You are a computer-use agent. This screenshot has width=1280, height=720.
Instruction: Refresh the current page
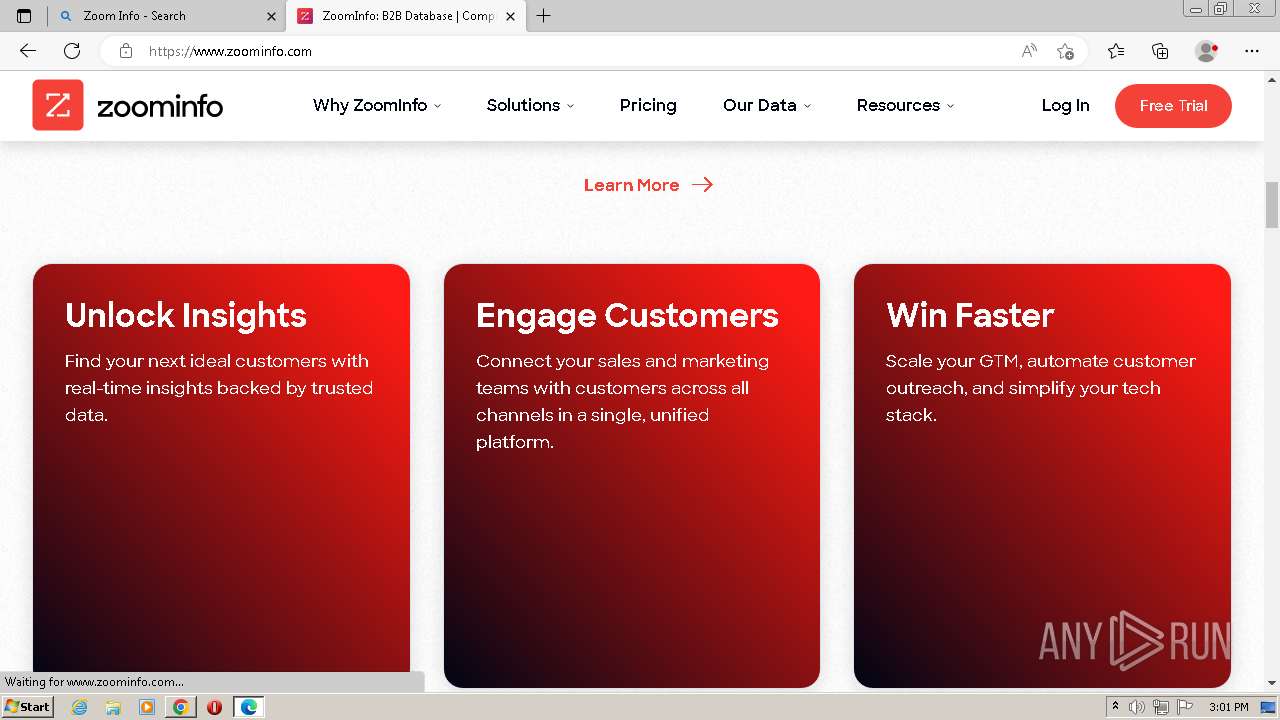click(x=72, y=51)
